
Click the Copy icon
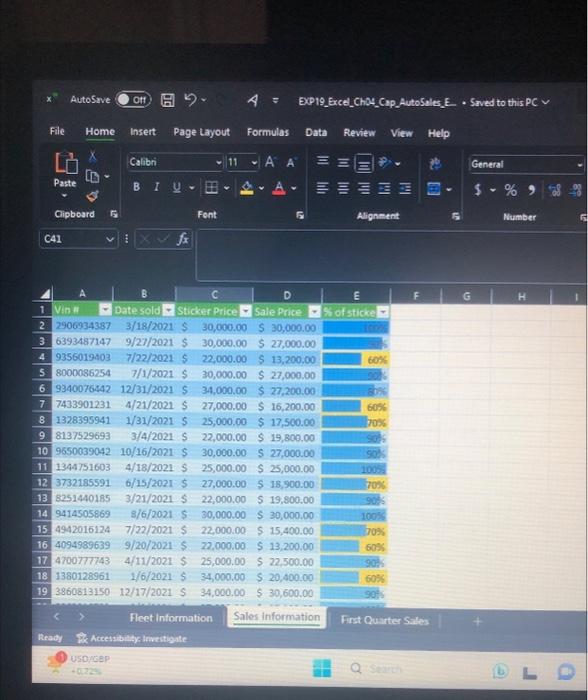tap(92, 176)
